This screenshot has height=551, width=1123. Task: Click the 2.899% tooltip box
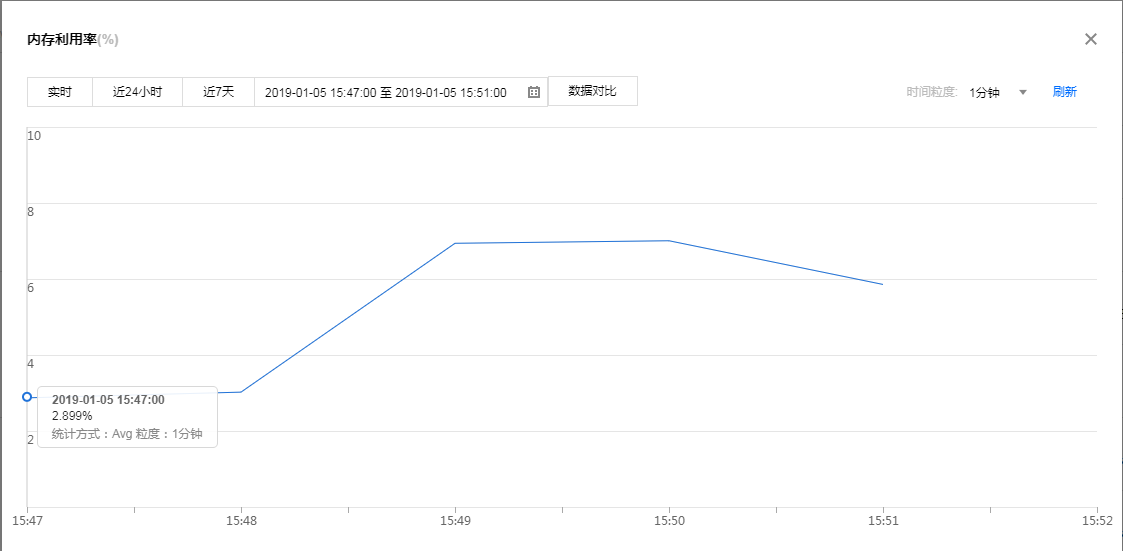tap(128, 416)
